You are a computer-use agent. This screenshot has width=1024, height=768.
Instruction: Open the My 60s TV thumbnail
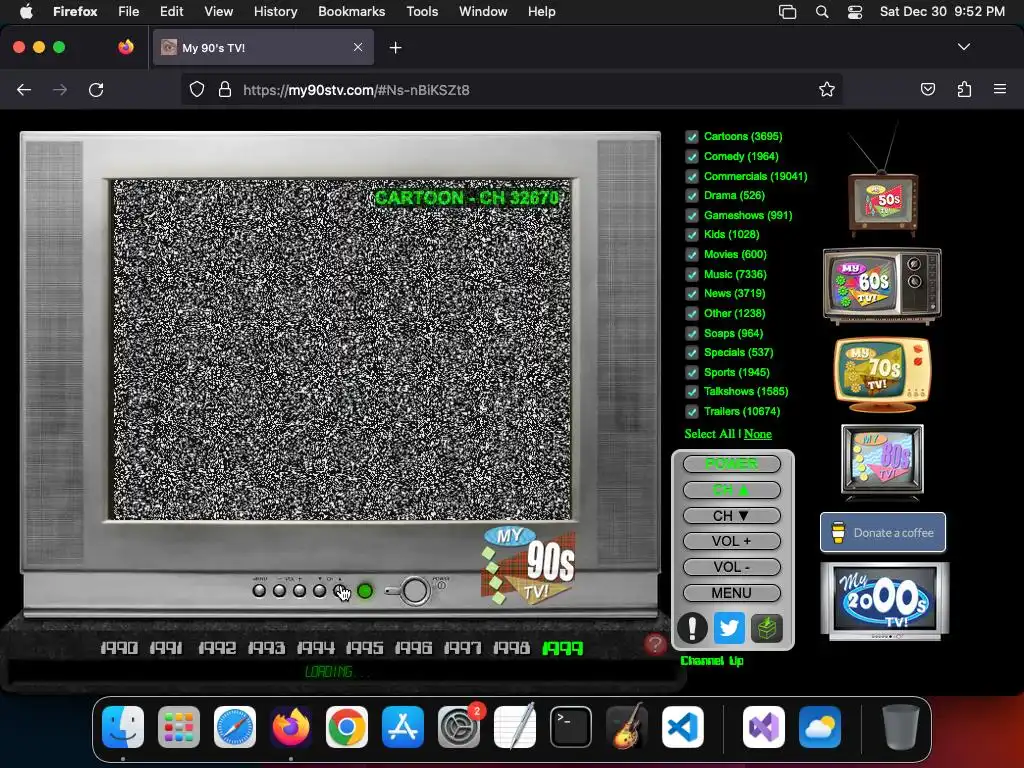(x=882, y=285)
